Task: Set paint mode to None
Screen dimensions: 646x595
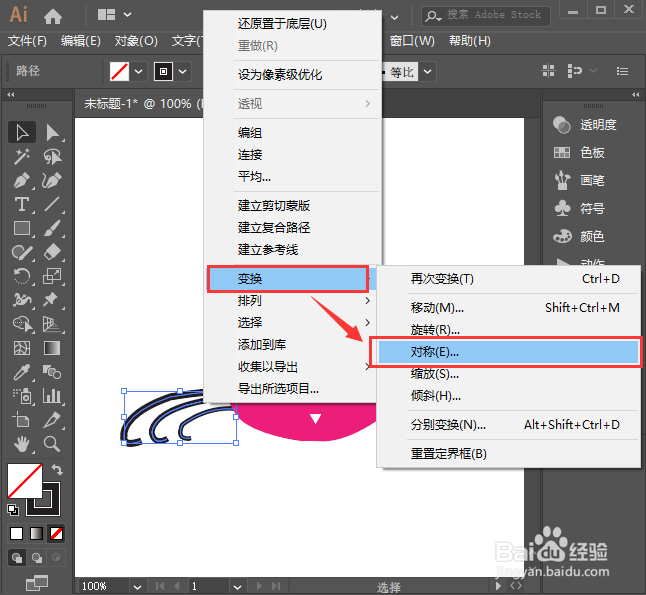Action: click(x=56, y=533)
